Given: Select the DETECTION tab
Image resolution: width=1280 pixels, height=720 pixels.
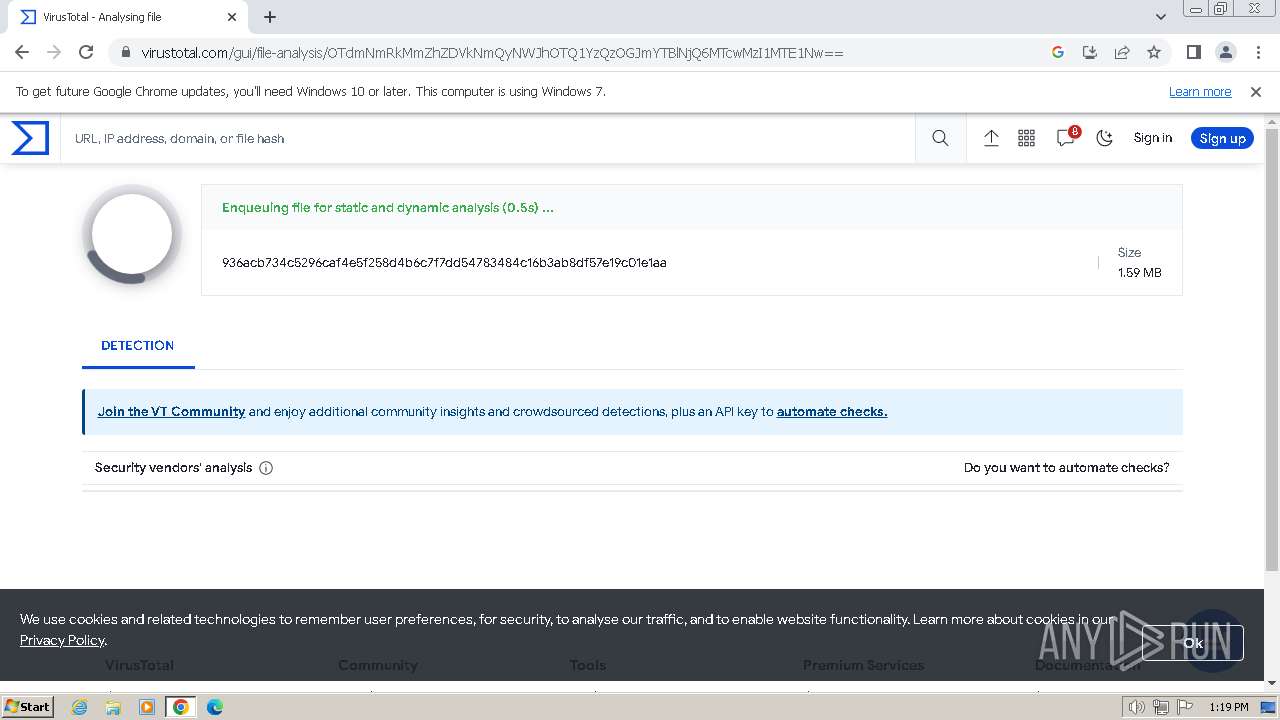Looking at the screenshot, I should 138,345.
